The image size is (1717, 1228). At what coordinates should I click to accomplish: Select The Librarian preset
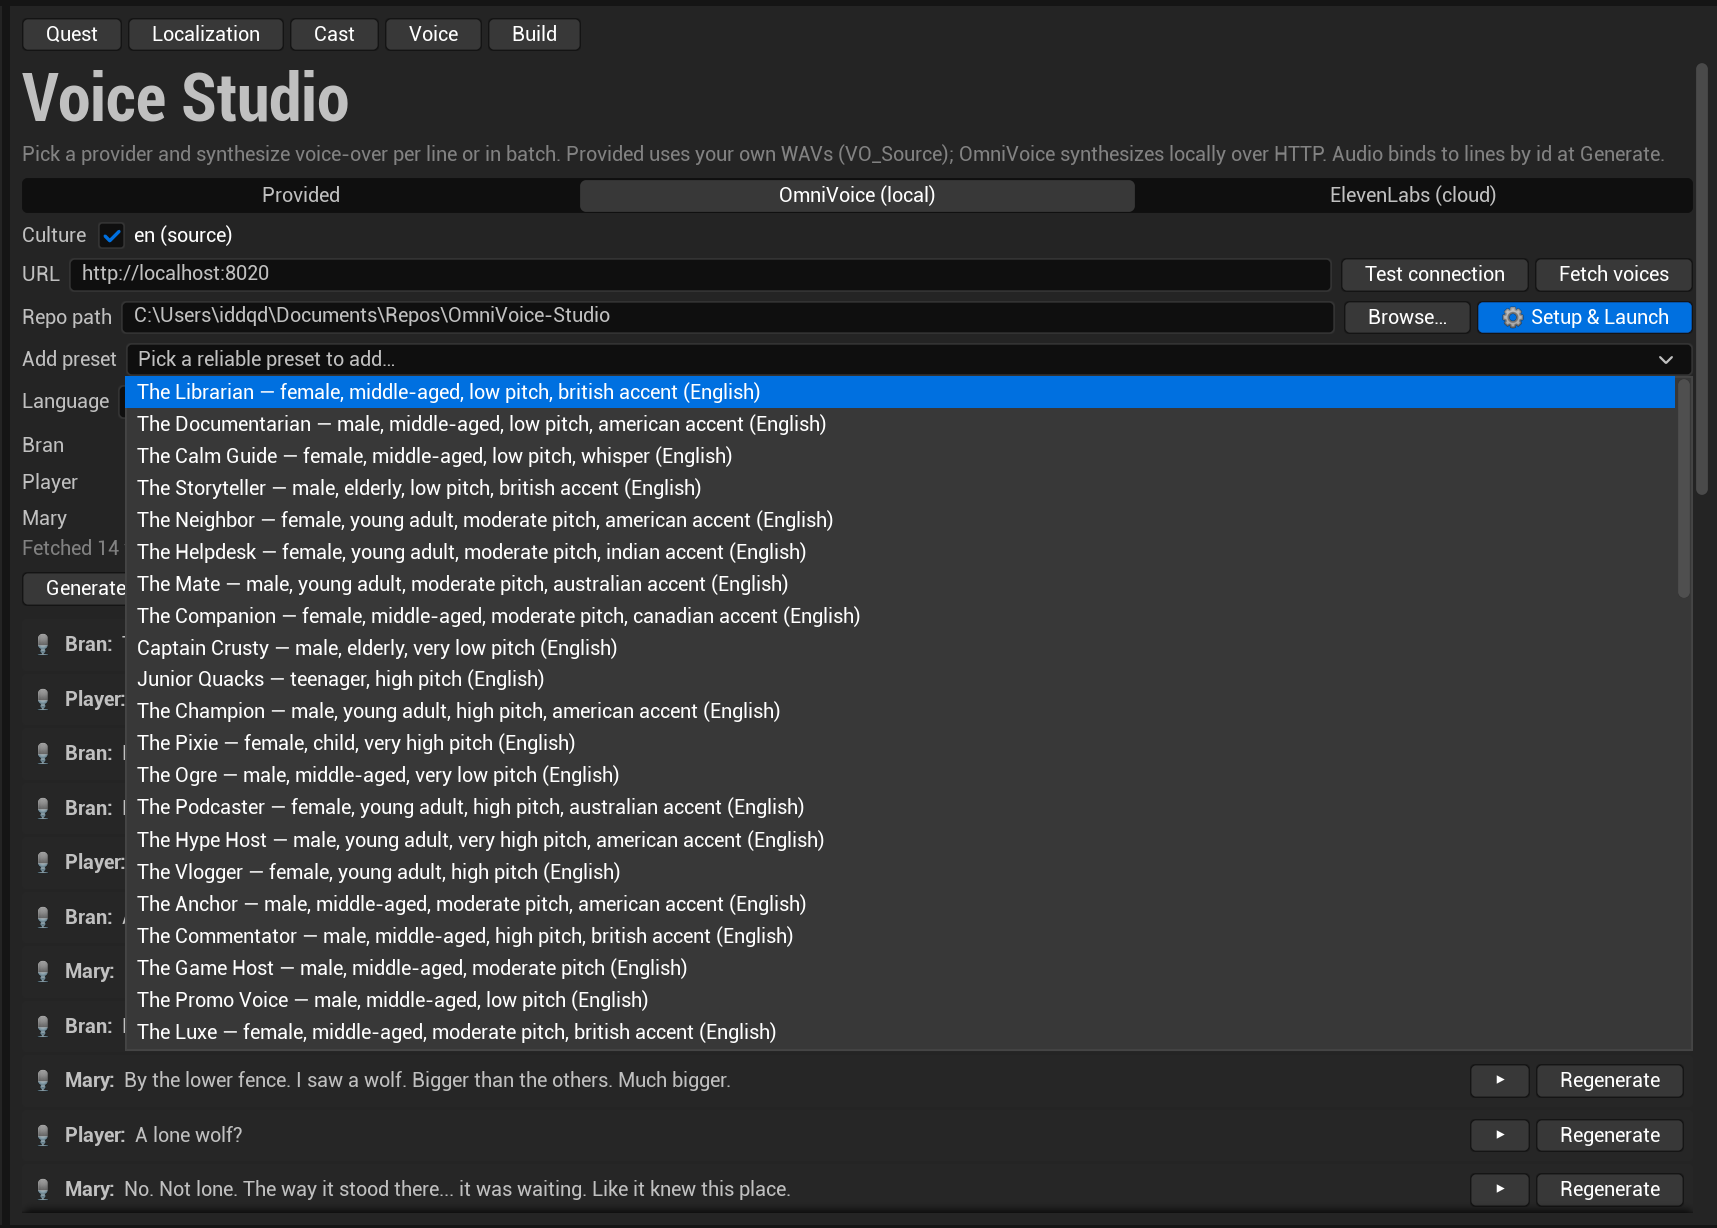point(900,392)
